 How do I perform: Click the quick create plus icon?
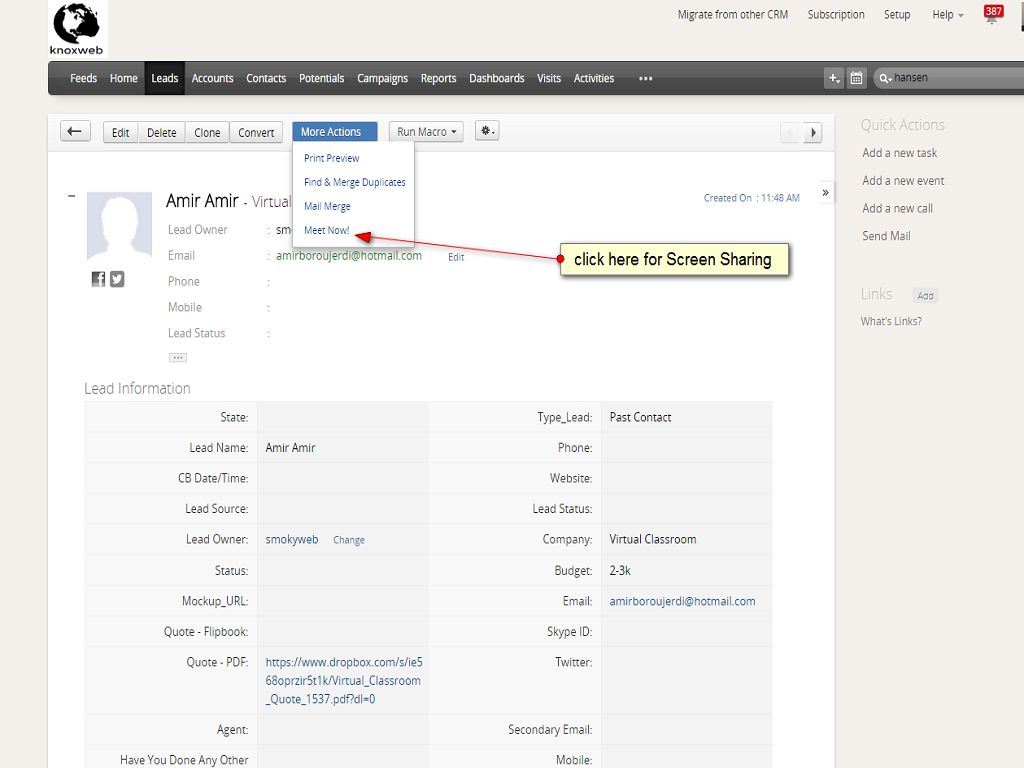(x=833, y=78)
